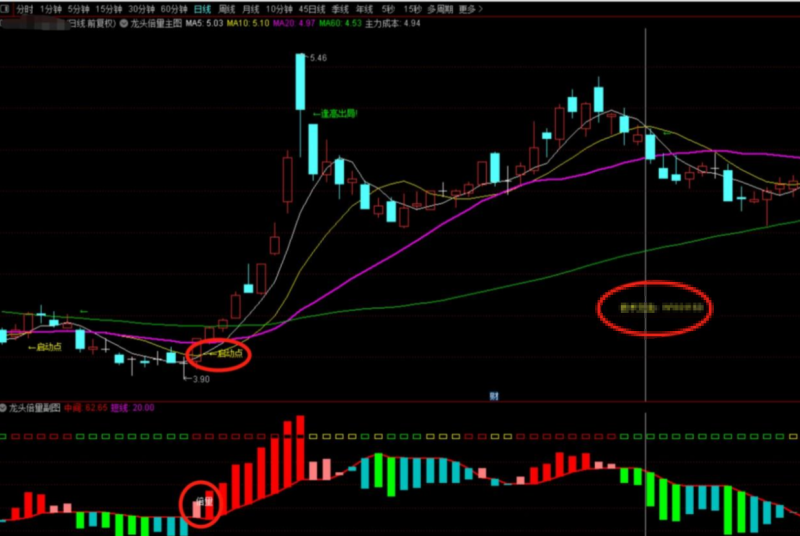The height and width of the screenshot is (536, 800).
Task: Switch to 月线 monthly period
Action: 250,7
